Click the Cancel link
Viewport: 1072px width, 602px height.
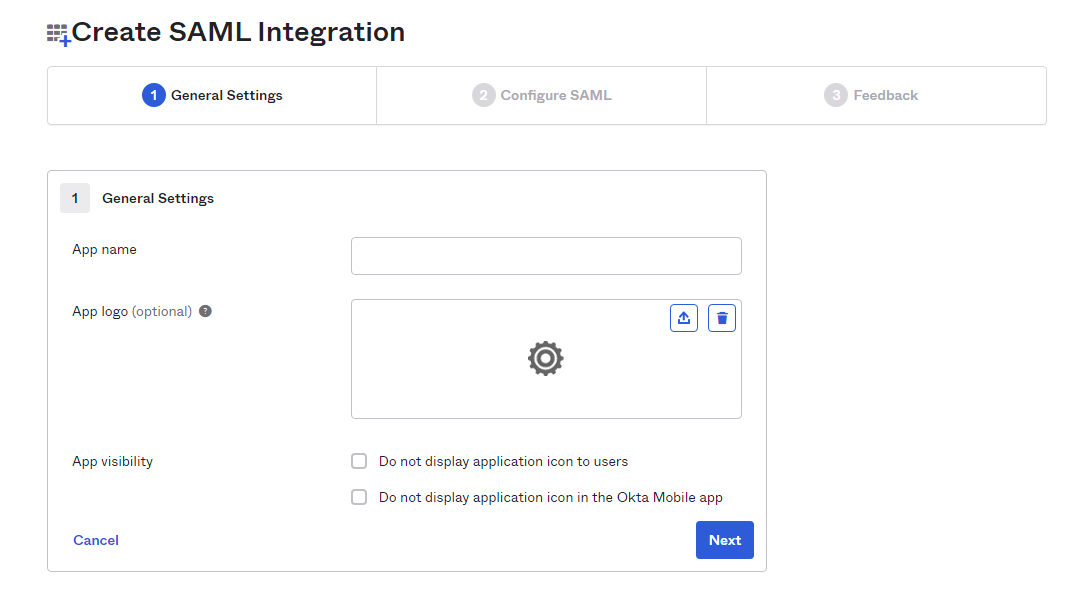[x=96, y=540]
